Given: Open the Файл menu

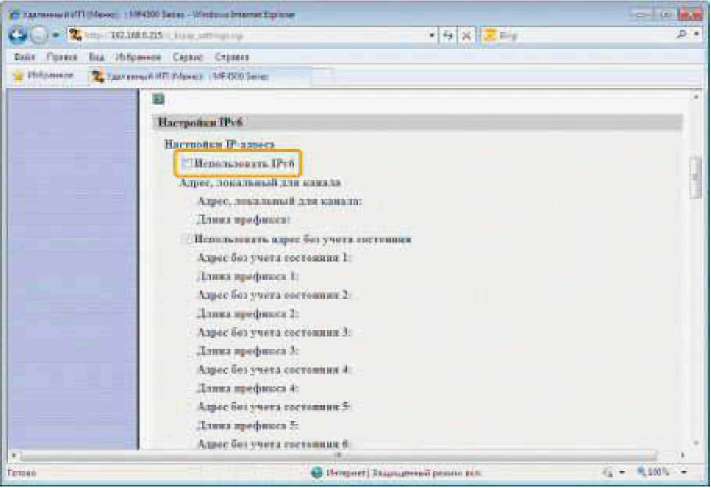Looking at the screenshot, I should 25,57.
